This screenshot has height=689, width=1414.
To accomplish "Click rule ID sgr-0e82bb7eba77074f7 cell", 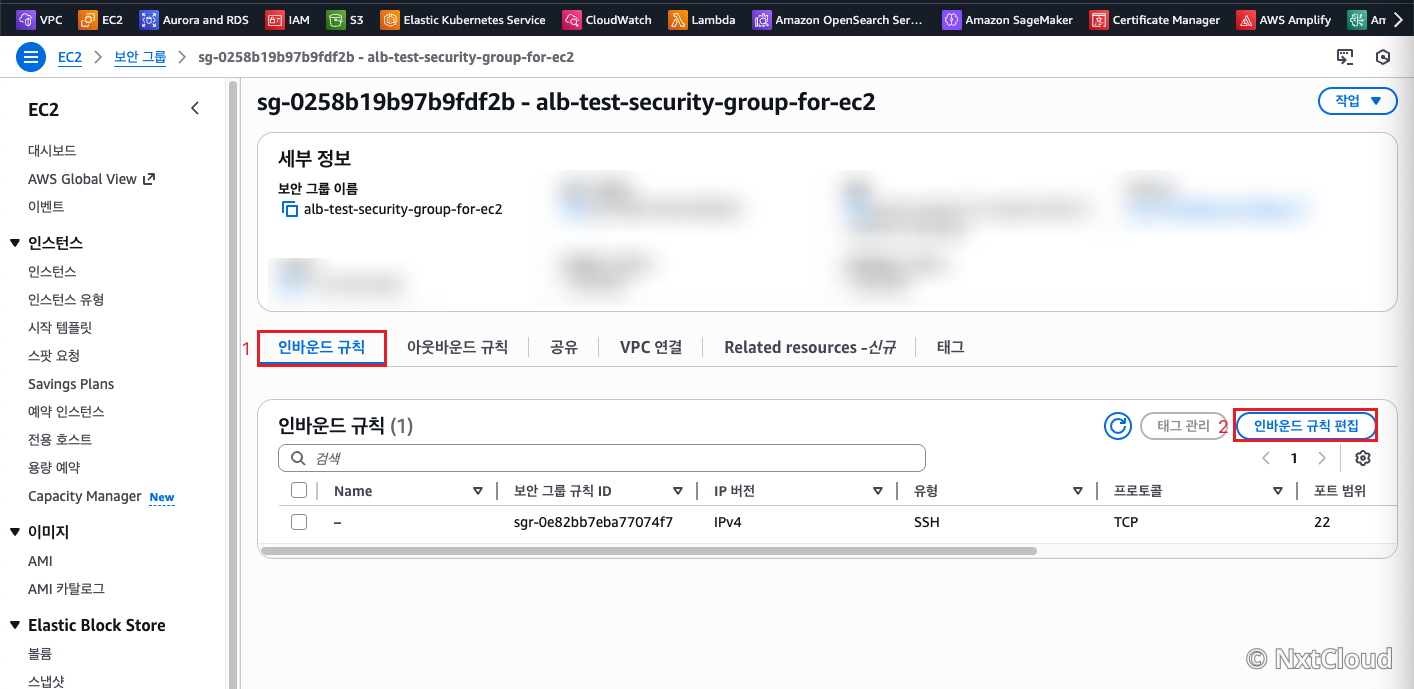I will pyautogui.click(x=593, y=522).
